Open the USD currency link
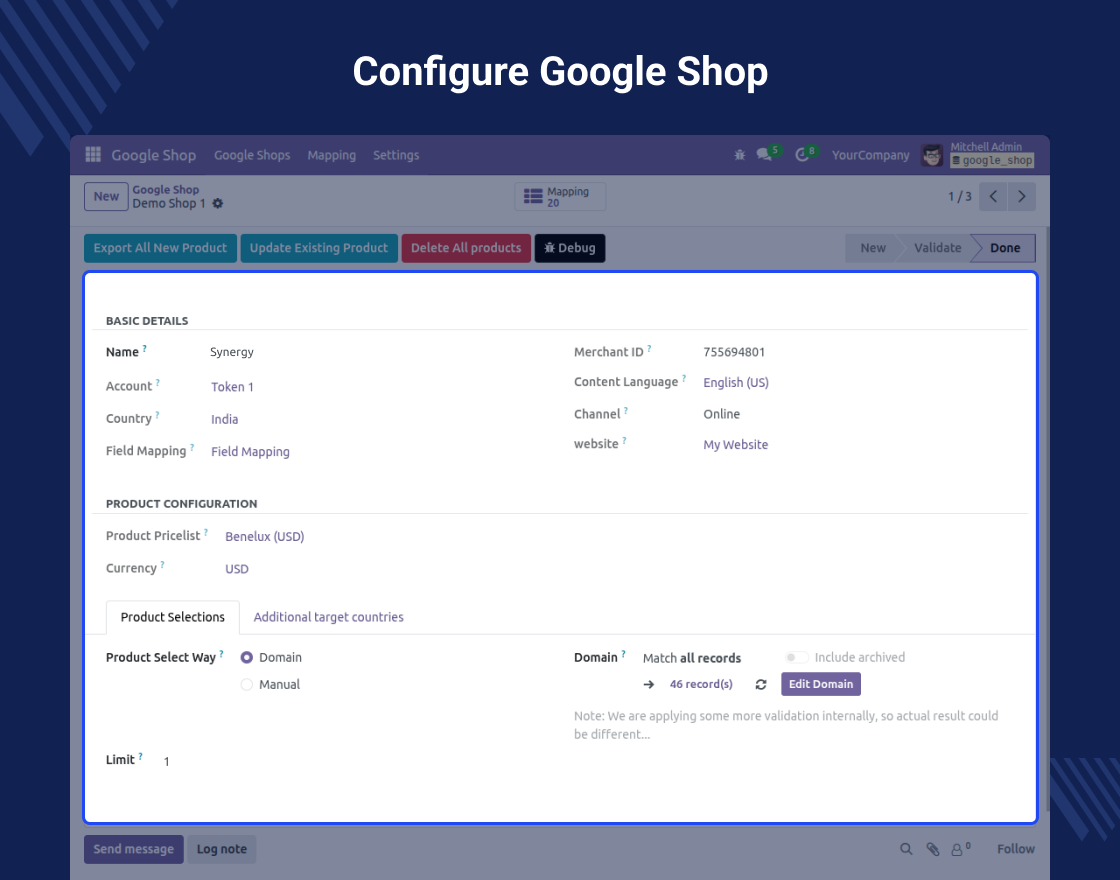Screen dimensions: 1120x880 pyautogui.click(x=236, y=569)
